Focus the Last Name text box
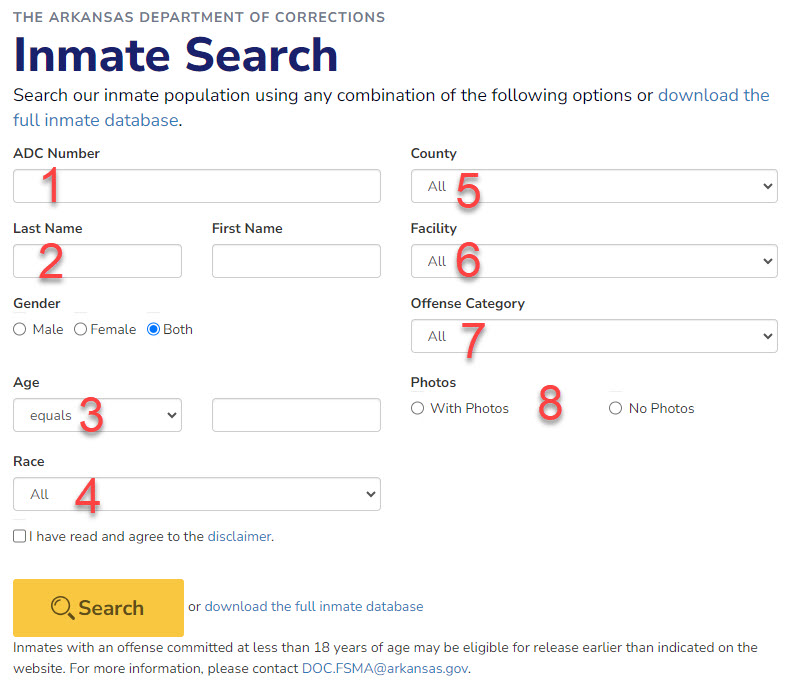 [x=97, y=261]
